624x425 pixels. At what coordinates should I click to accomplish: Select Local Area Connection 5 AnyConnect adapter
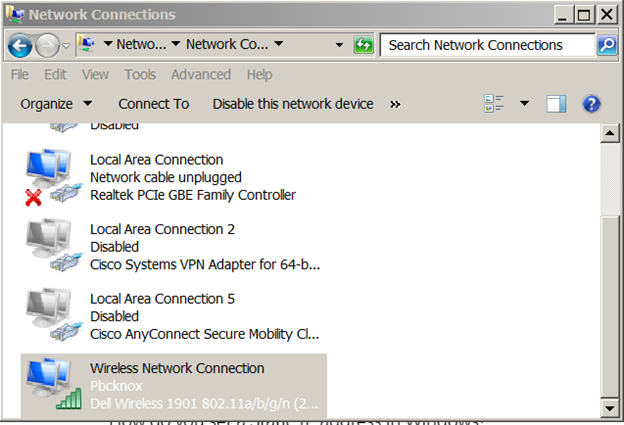[173, 316]
